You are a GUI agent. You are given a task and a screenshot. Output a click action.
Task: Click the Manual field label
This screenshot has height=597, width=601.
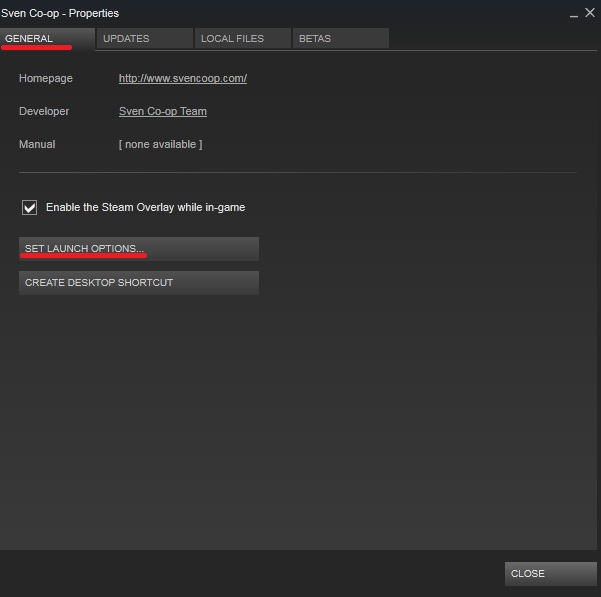(x=37, y=144)
